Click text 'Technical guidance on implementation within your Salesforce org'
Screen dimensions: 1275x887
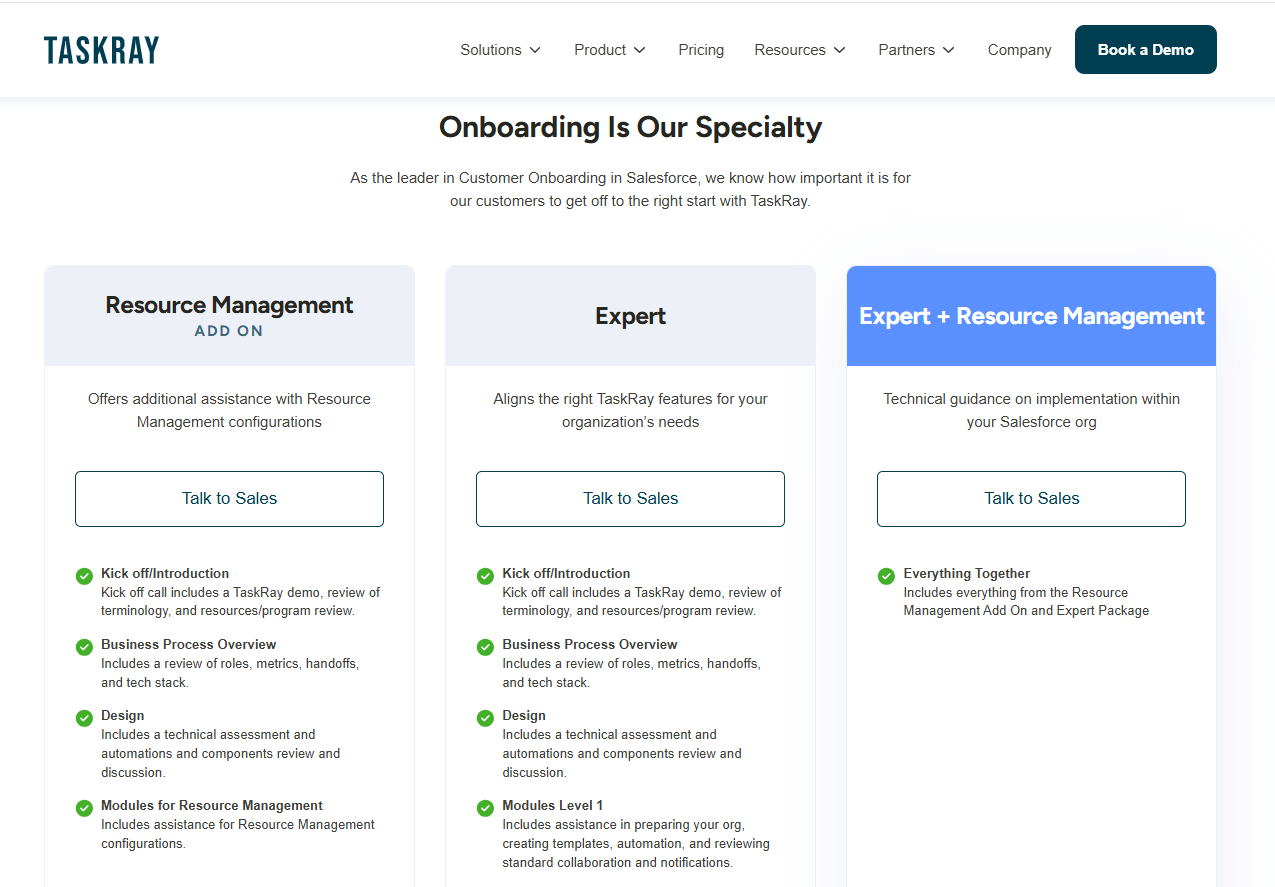point(1031,410)
